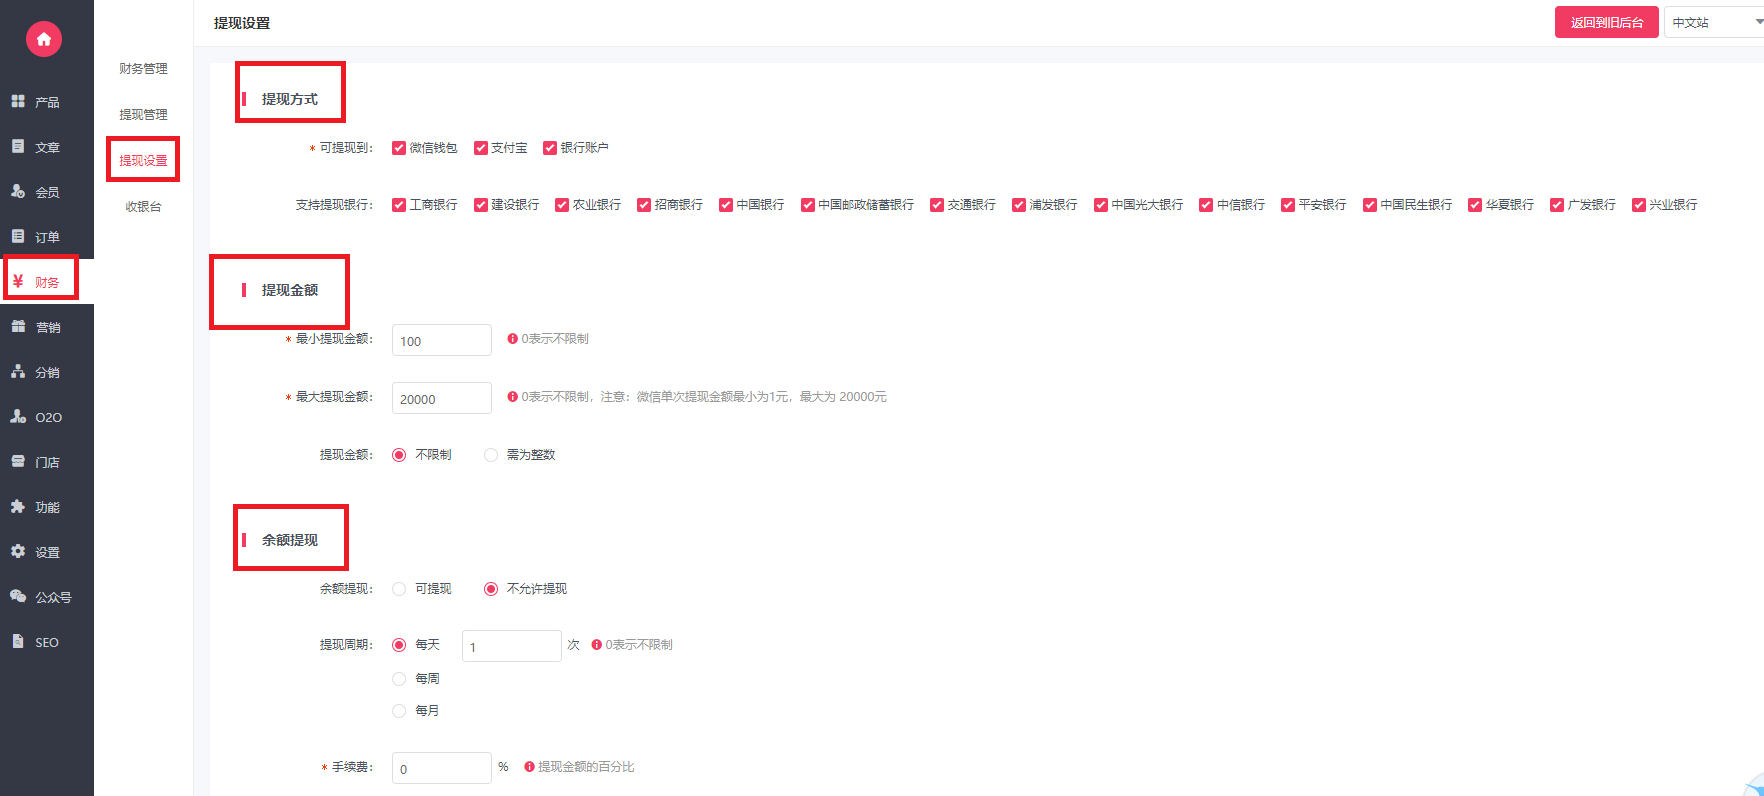Open the 文章 document icon in sidebar
This screenshot has height=796, width=1764.
point(18,146)
